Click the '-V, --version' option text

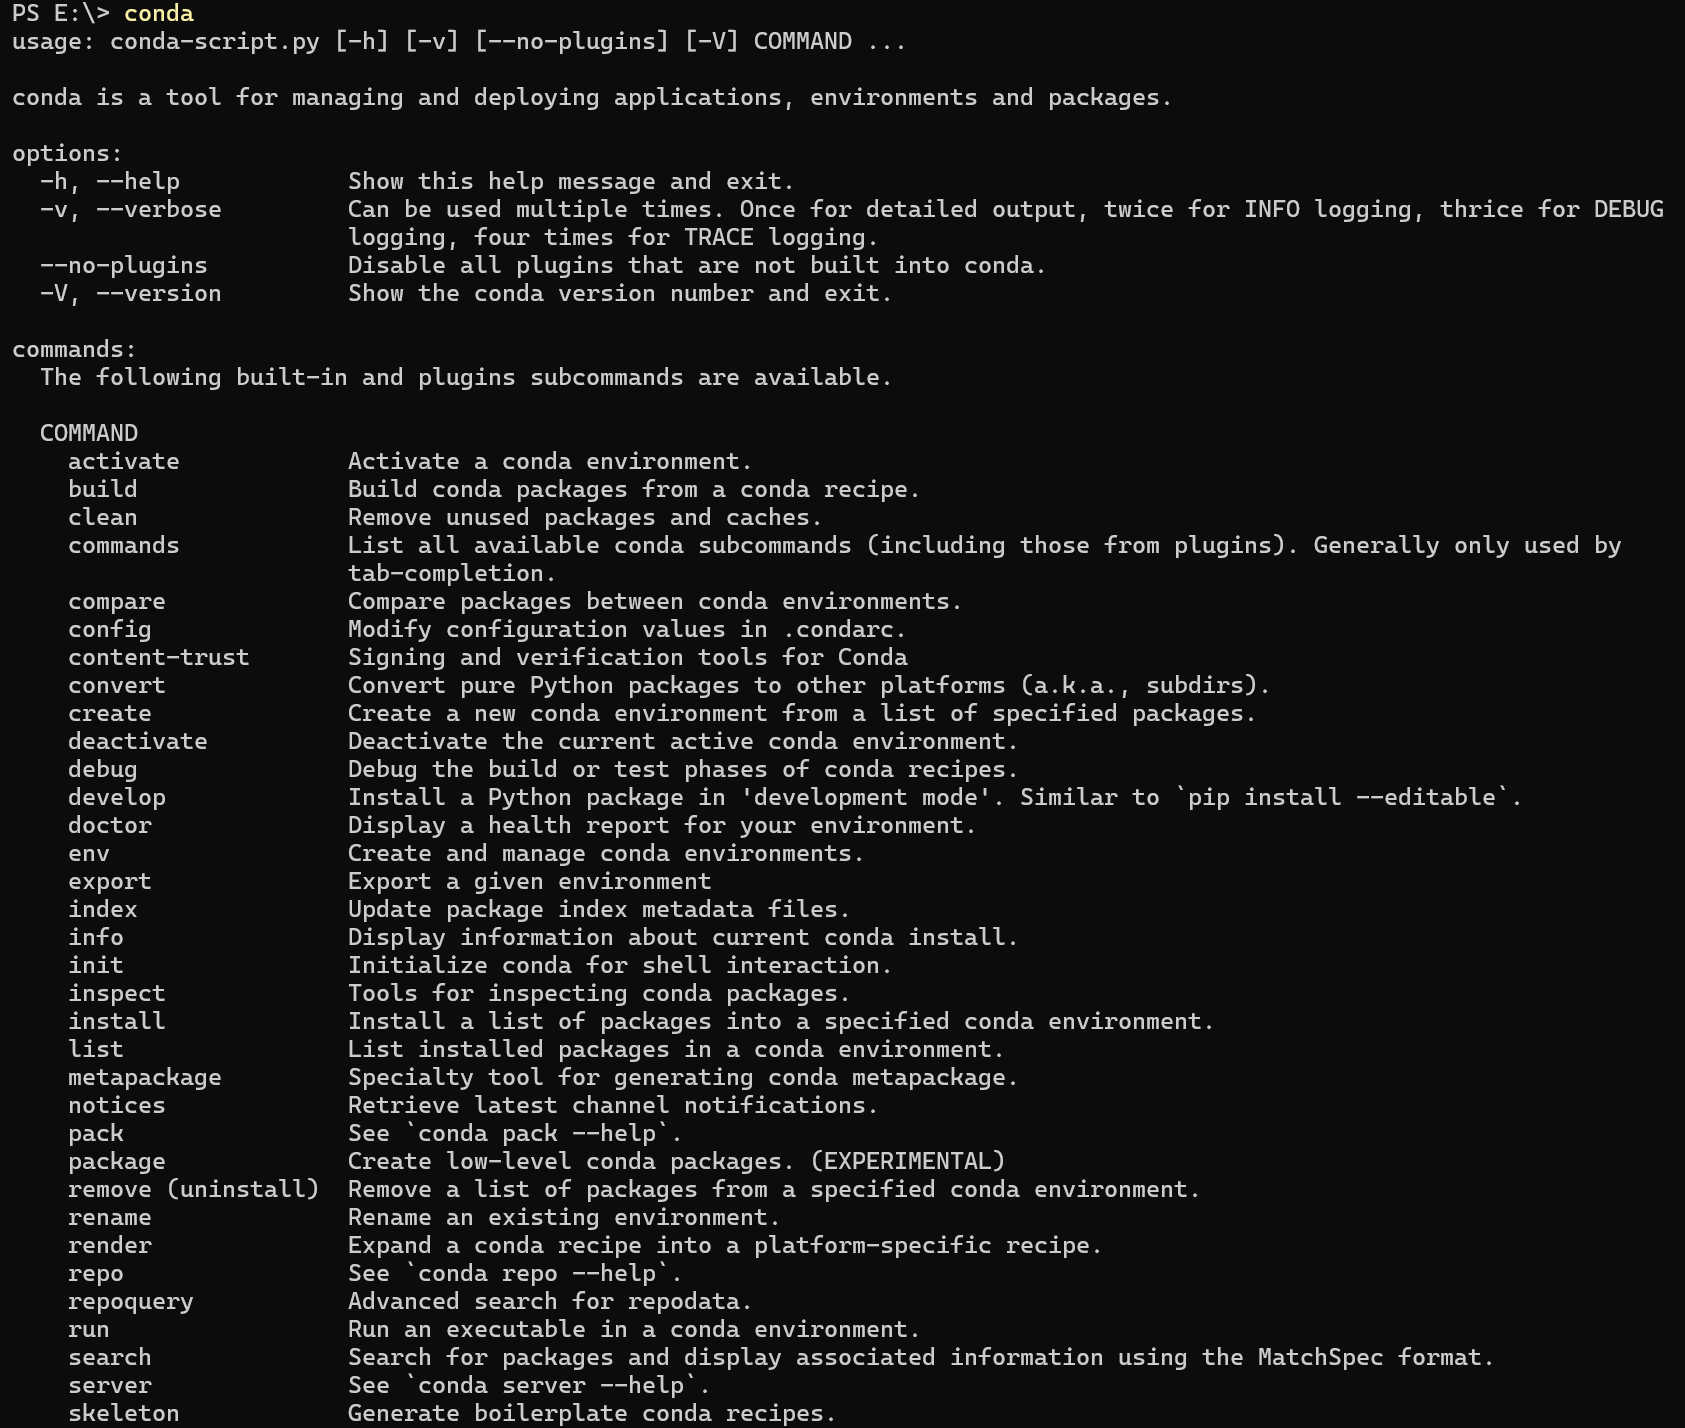(x=131, y=293)
